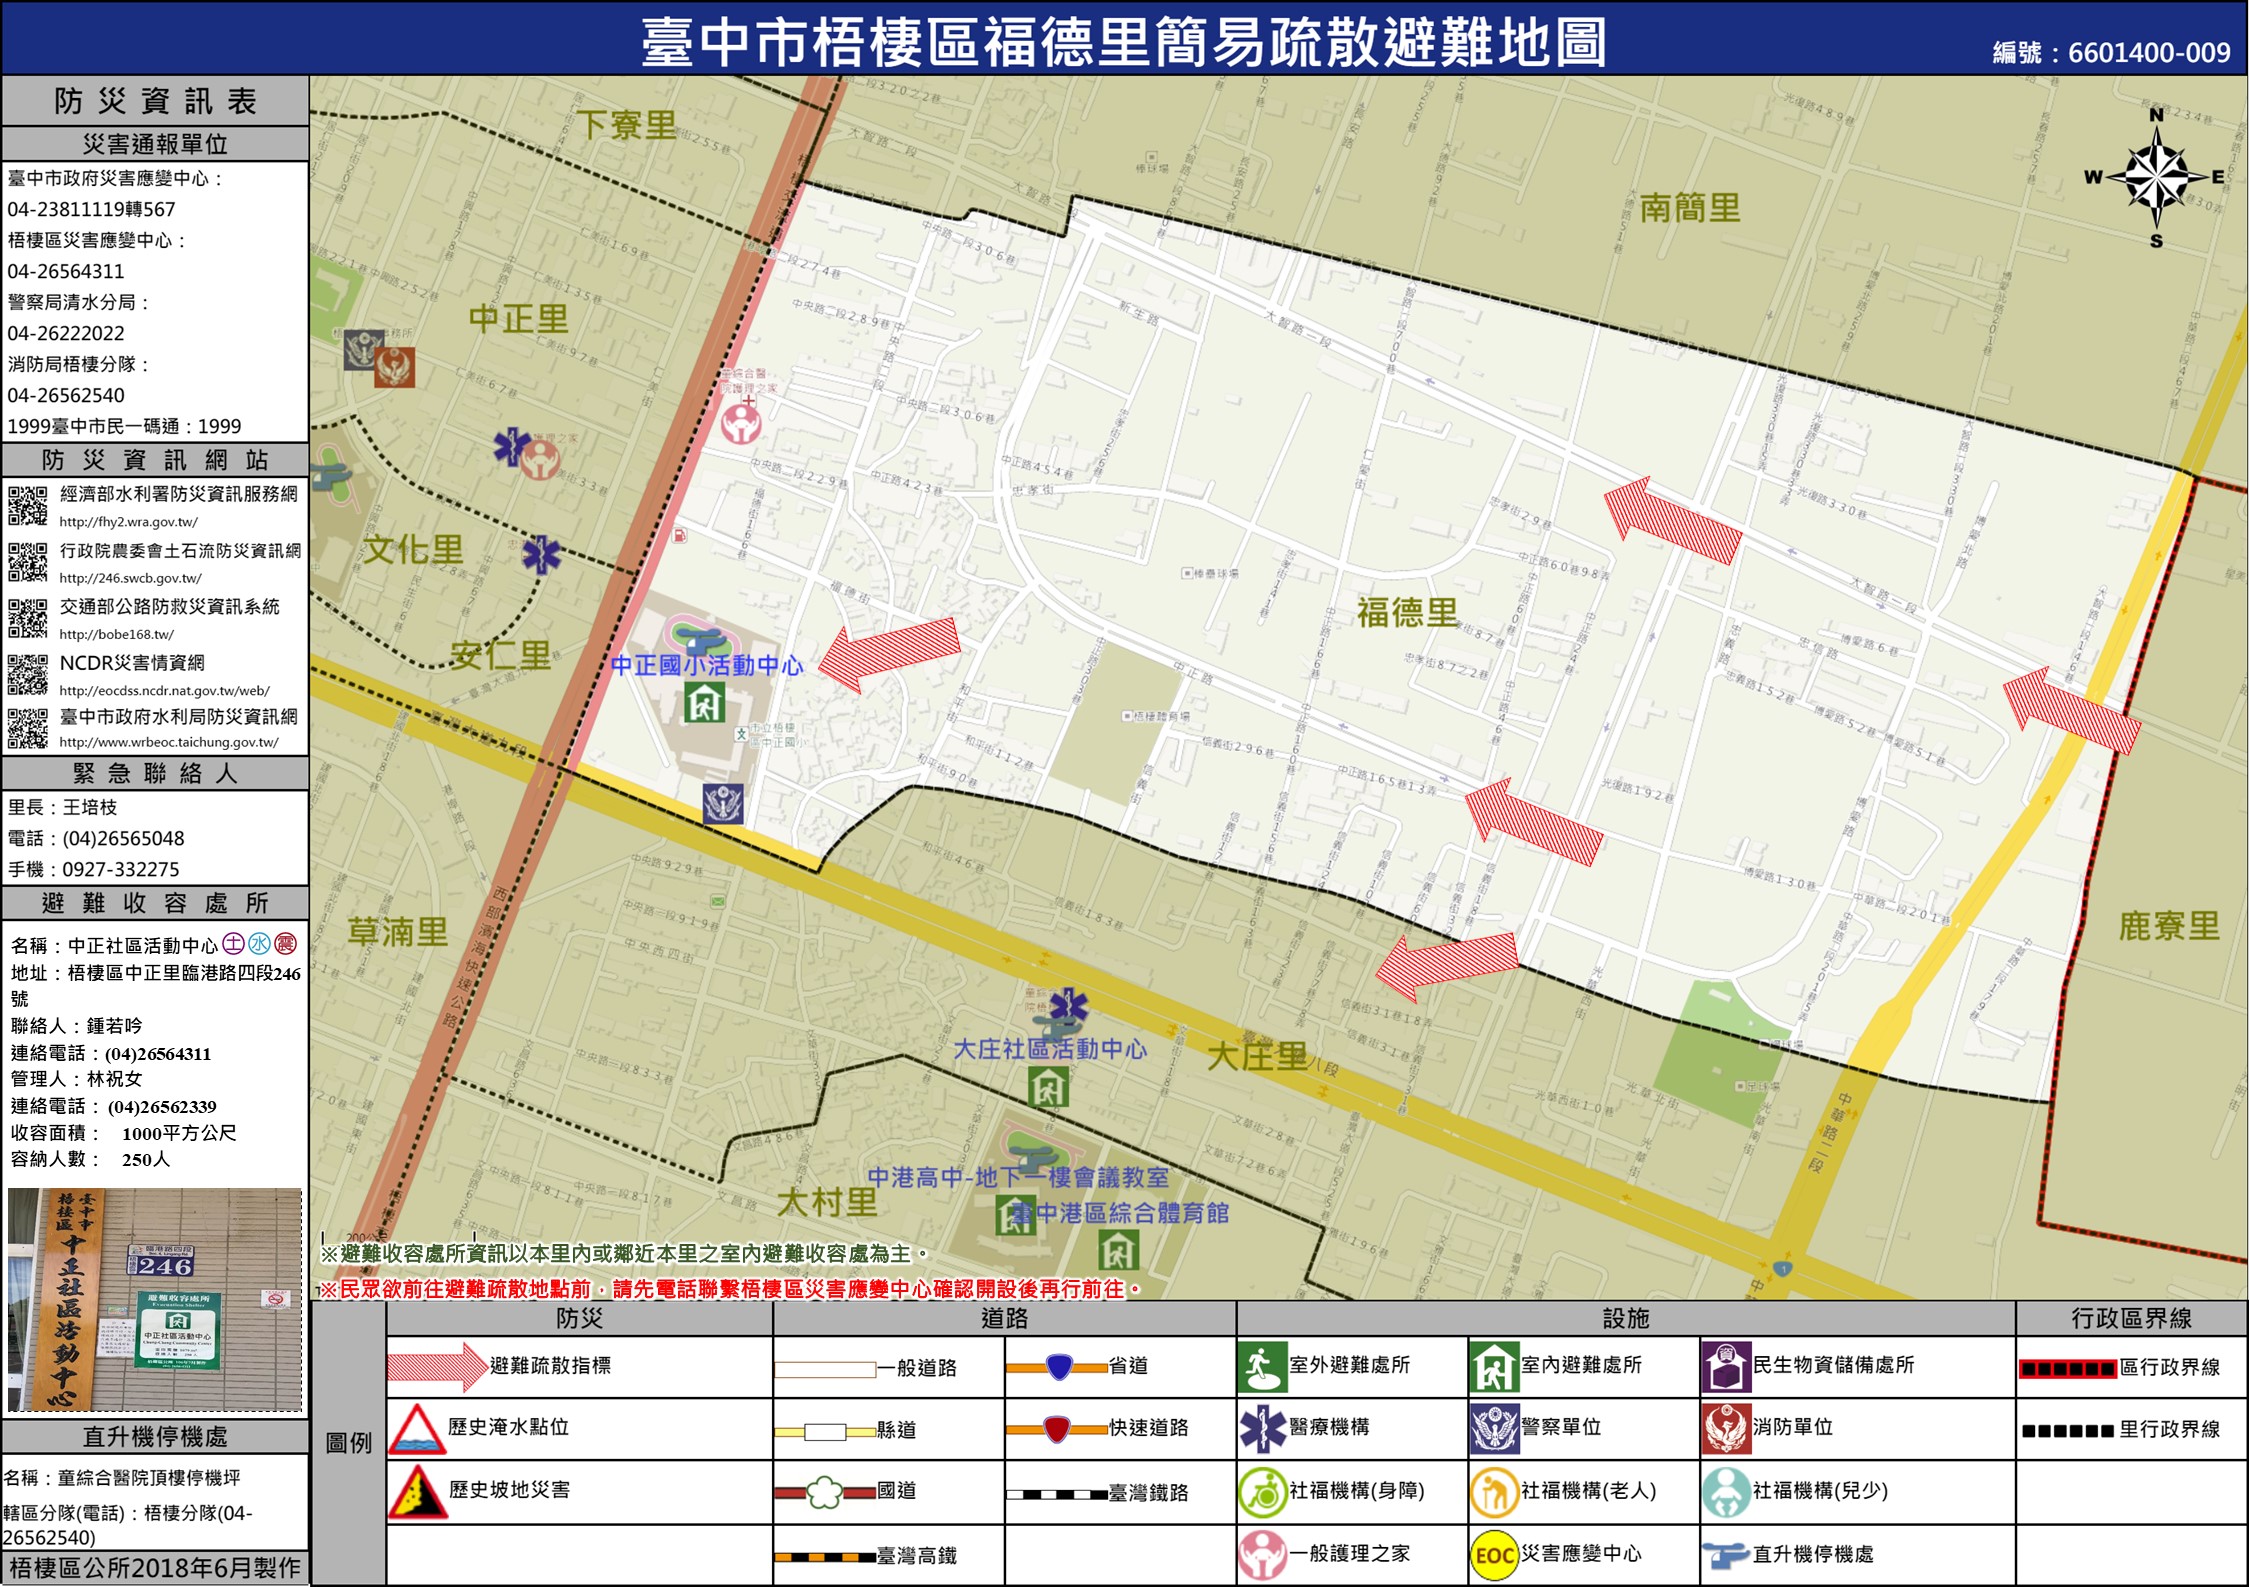Open the http://bobe168.tw/ link
The image size is (2249, 1587).
(x=116, y=634)
